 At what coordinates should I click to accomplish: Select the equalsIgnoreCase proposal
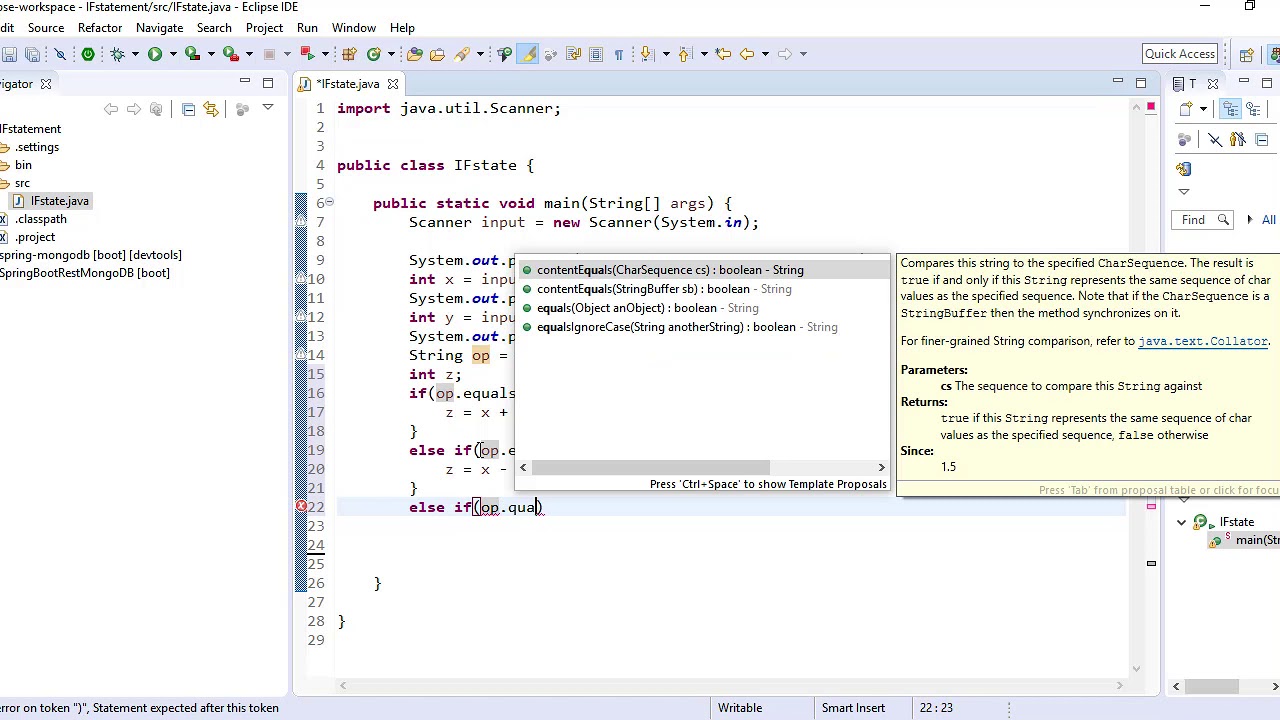pos(665,327)
